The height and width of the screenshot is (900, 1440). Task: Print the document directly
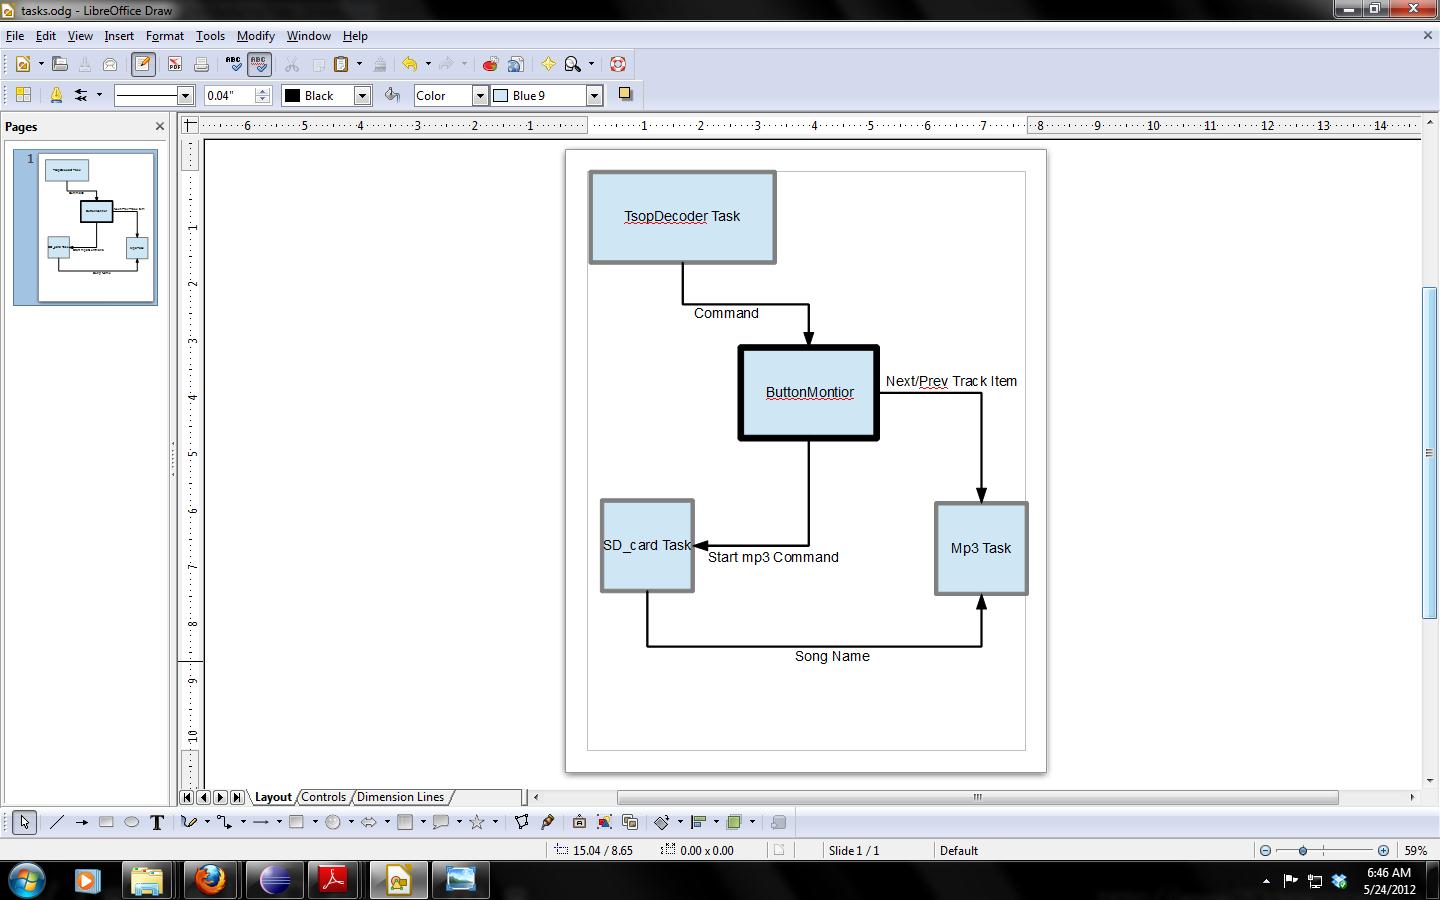[x=201, y=64]
